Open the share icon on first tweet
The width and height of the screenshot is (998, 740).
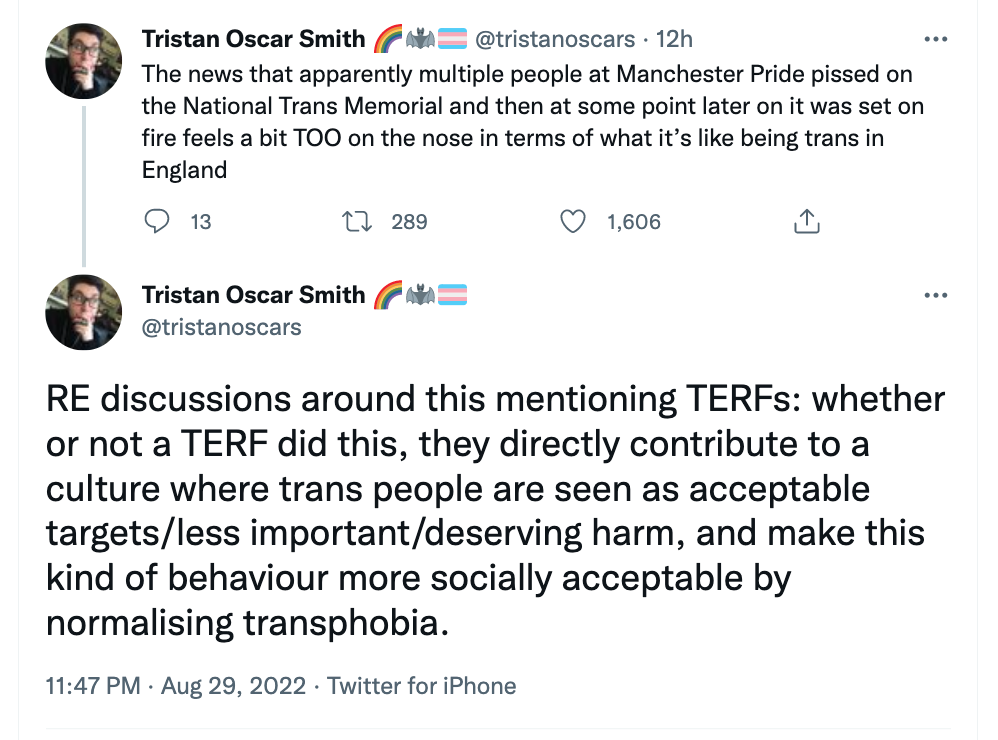point(806,221)
